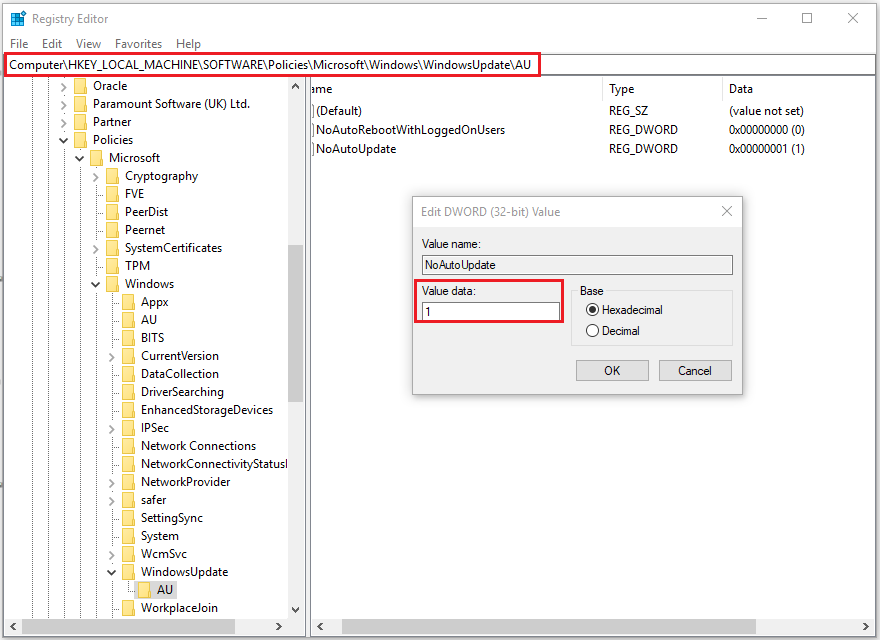
Task: Click tree pane horizontal scroll-right arrow
Action: pos(278,626)
